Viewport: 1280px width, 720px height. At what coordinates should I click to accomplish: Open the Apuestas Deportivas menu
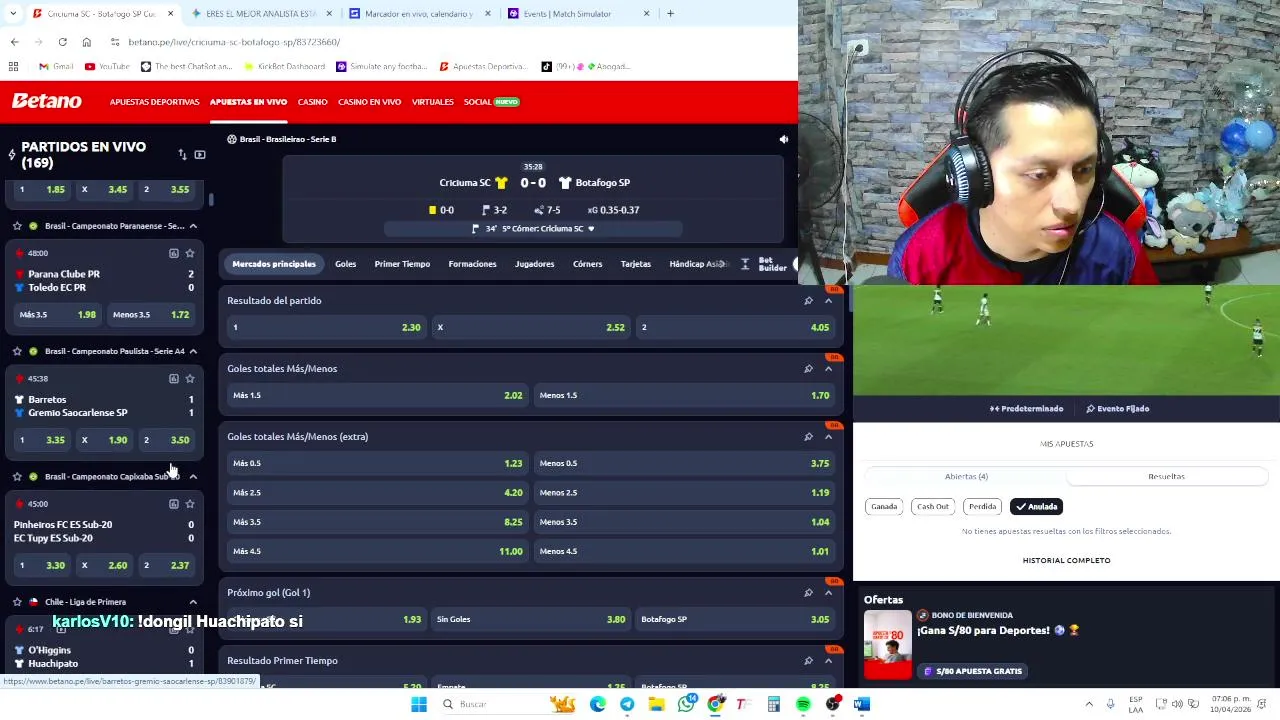(x=154, y=102)
